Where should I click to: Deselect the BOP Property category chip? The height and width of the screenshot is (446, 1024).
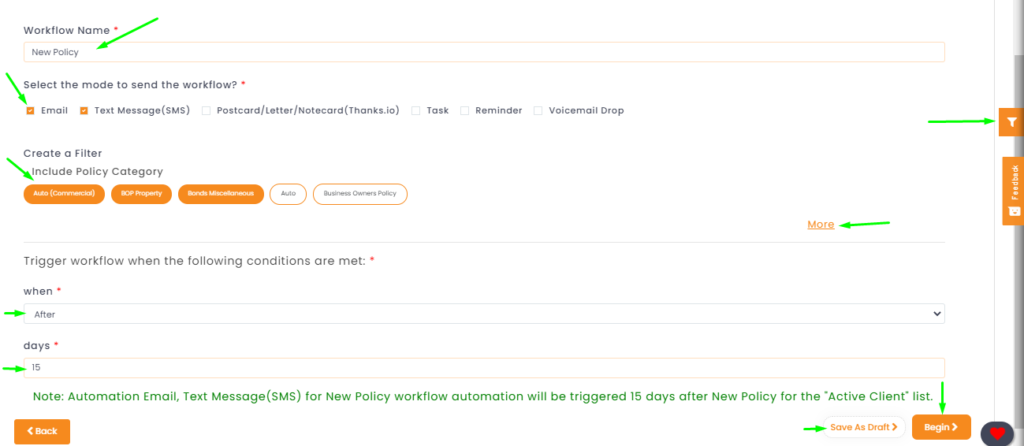coord(141,194)
